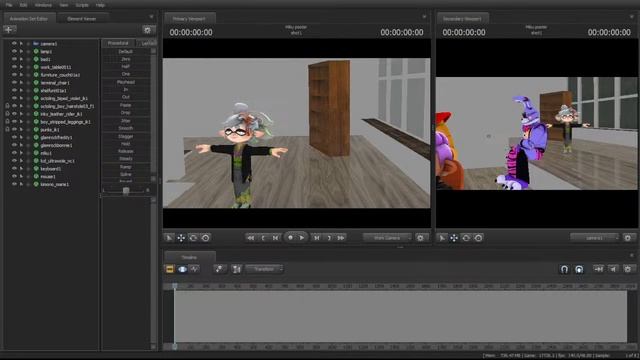Click the timeline playhead marker
The height and width of the screenshot is (360, 640).
click(x=175, y=286)
